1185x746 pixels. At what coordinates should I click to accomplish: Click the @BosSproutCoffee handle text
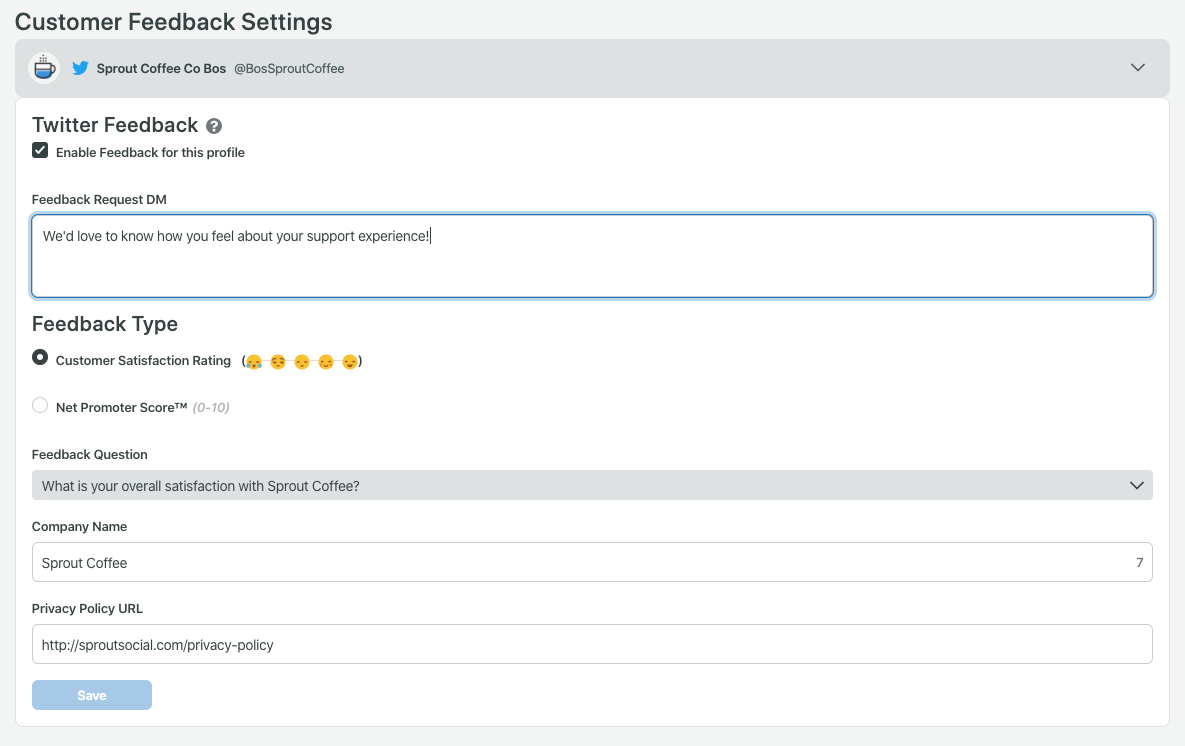(289, 69)
